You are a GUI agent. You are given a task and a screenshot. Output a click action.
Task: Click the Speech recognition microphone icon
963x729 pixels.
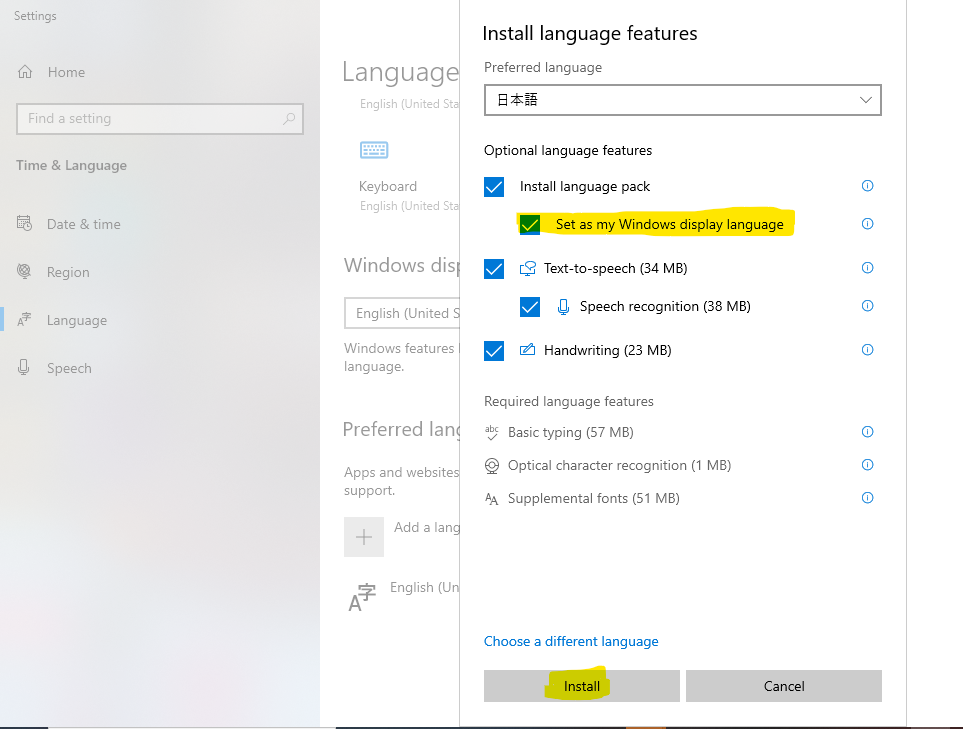point(563,306)
